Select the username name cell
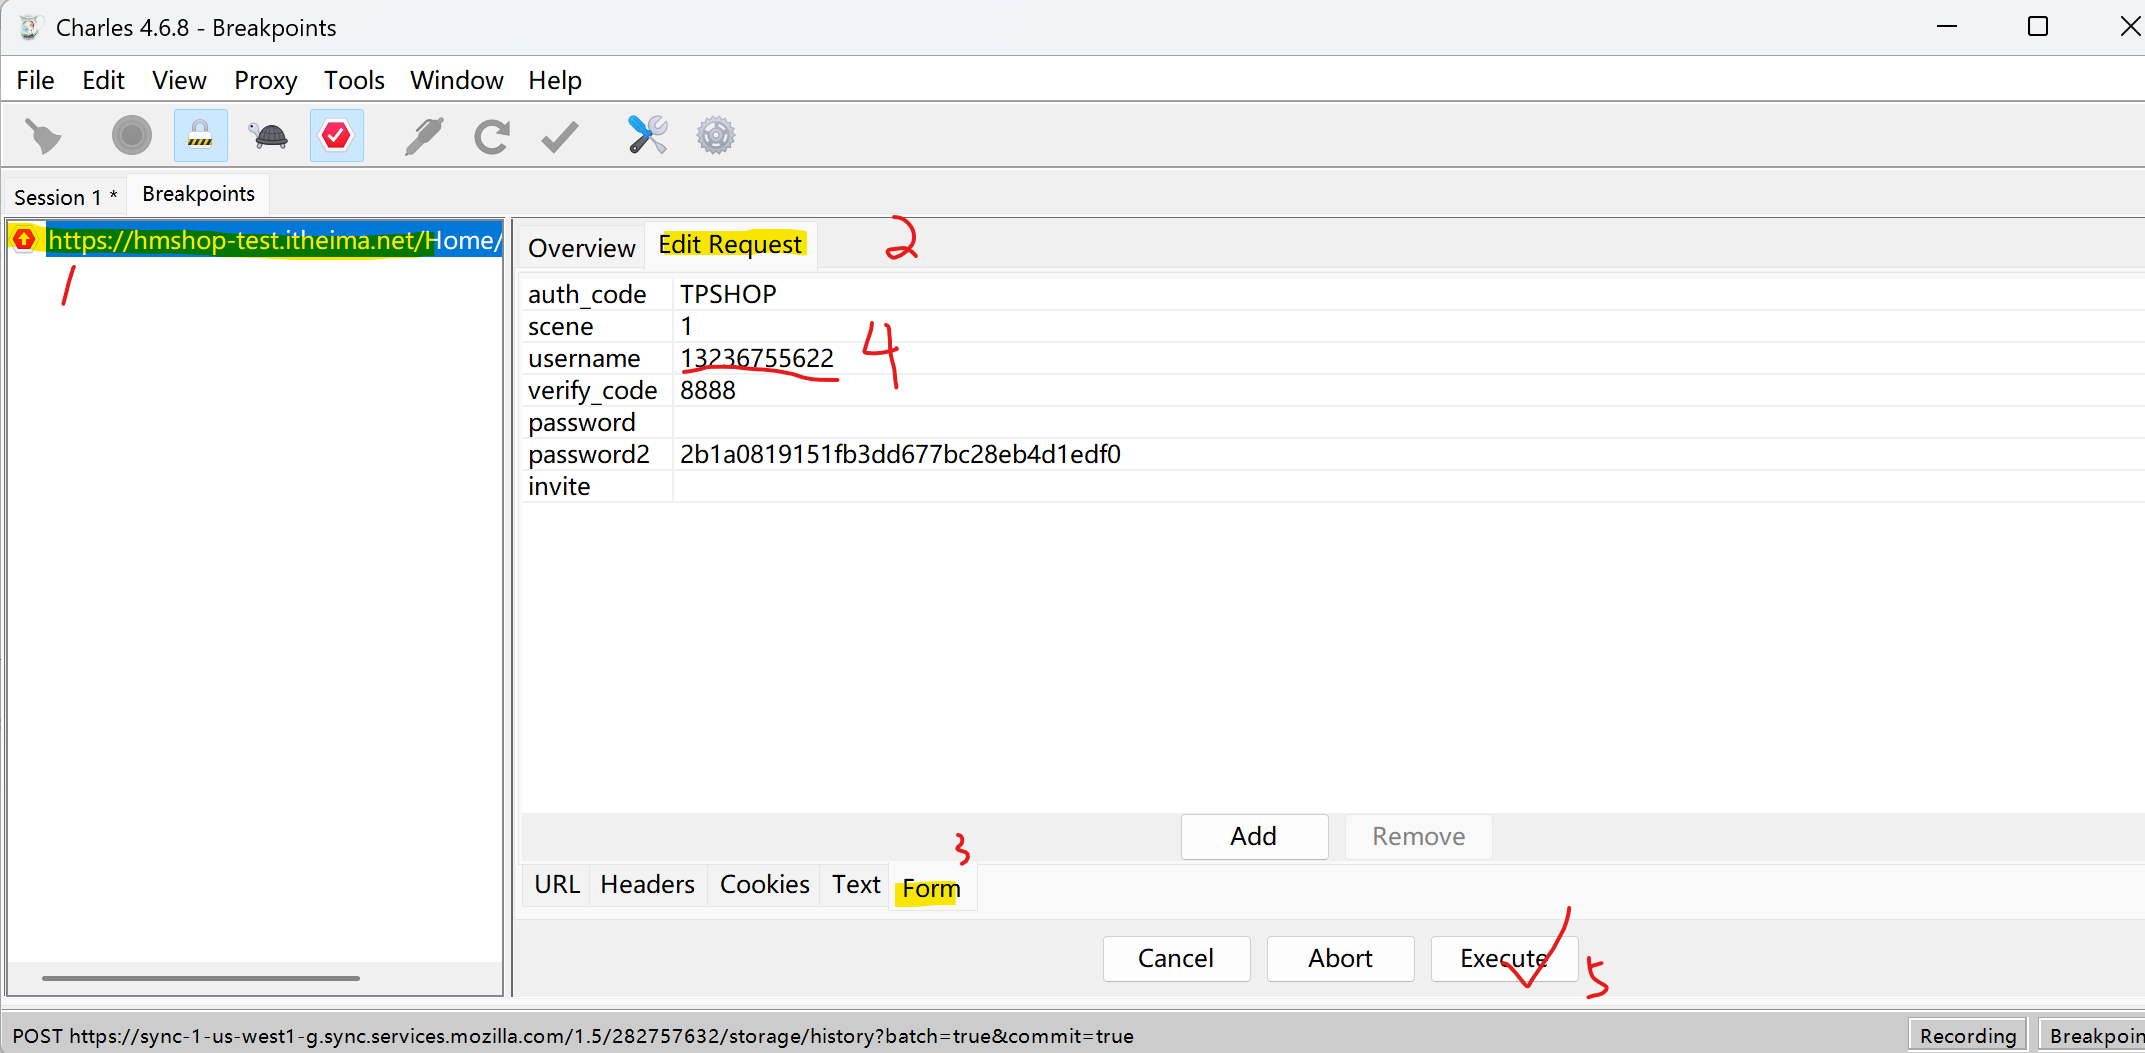2145x1053 pixels. click(x=596, y=358)
